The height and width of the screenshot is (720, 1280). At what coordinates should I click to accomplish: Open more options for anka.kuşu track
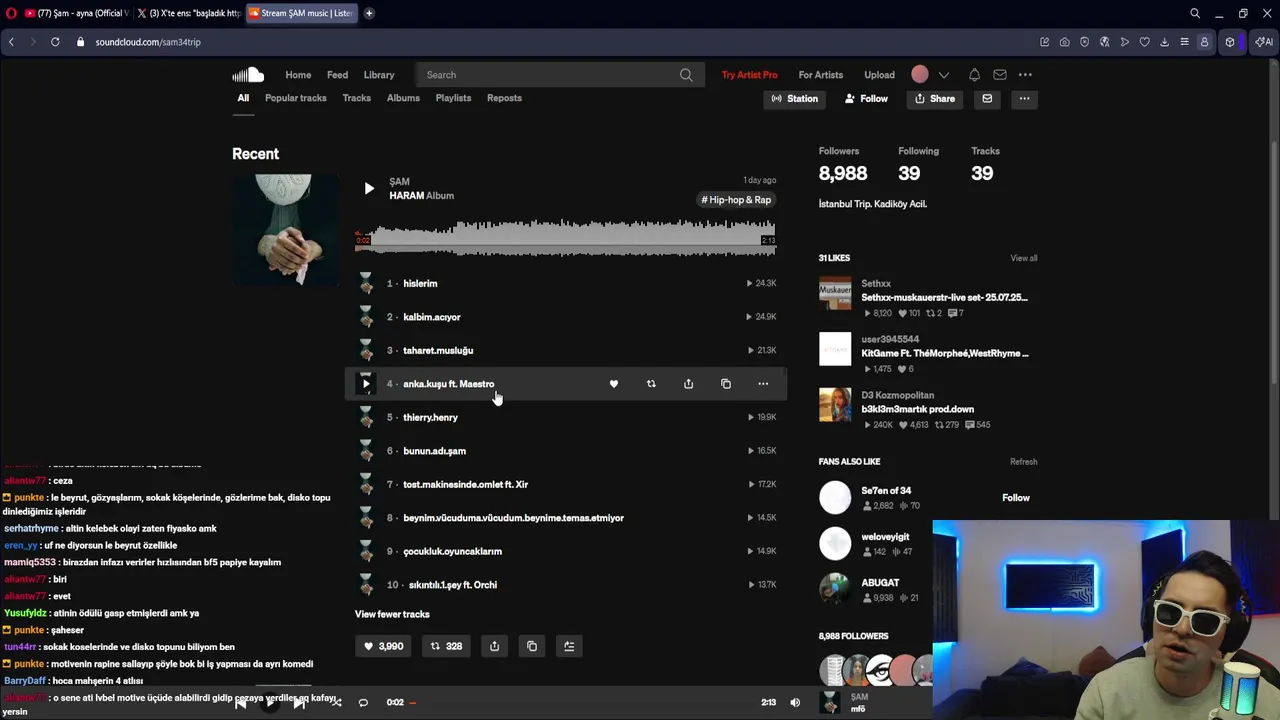pyautogui.click(x=763, y=384)
